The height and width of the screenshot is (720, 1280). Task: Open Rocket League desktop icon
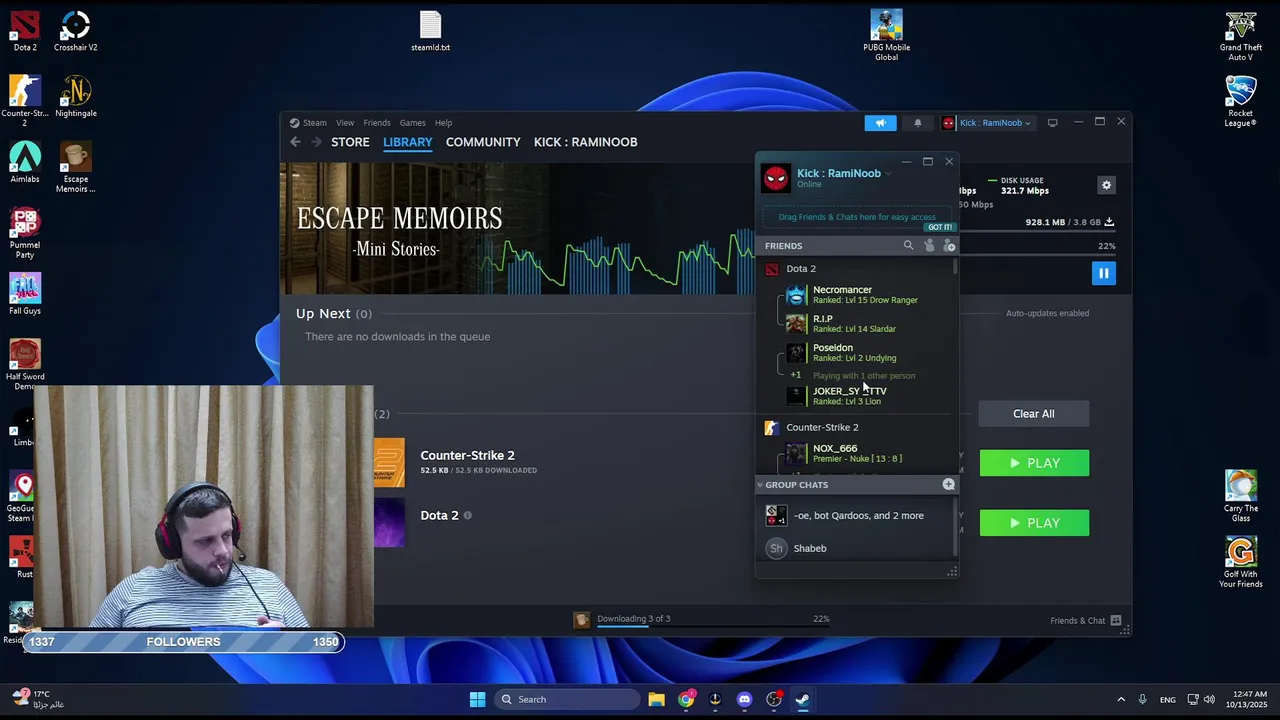[x=1240, y=101]
